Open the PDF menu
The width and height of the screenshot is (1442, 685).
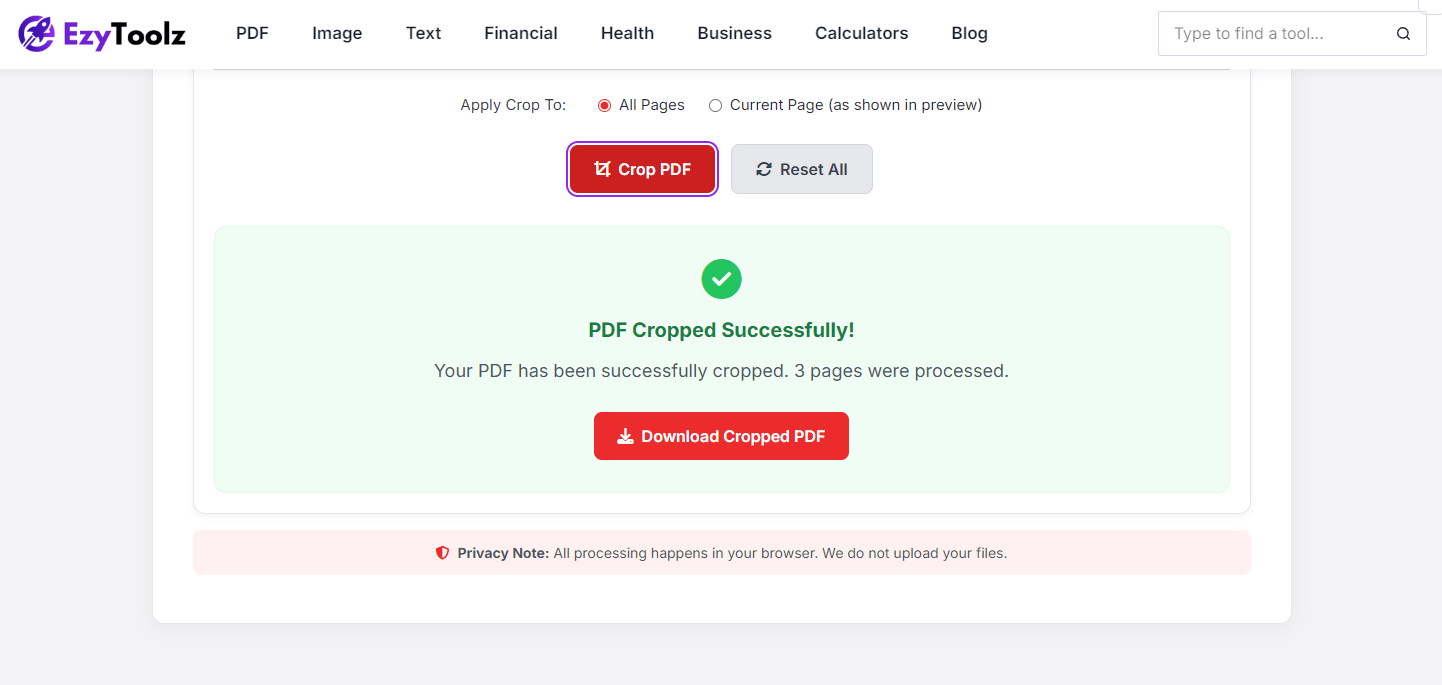251,33
